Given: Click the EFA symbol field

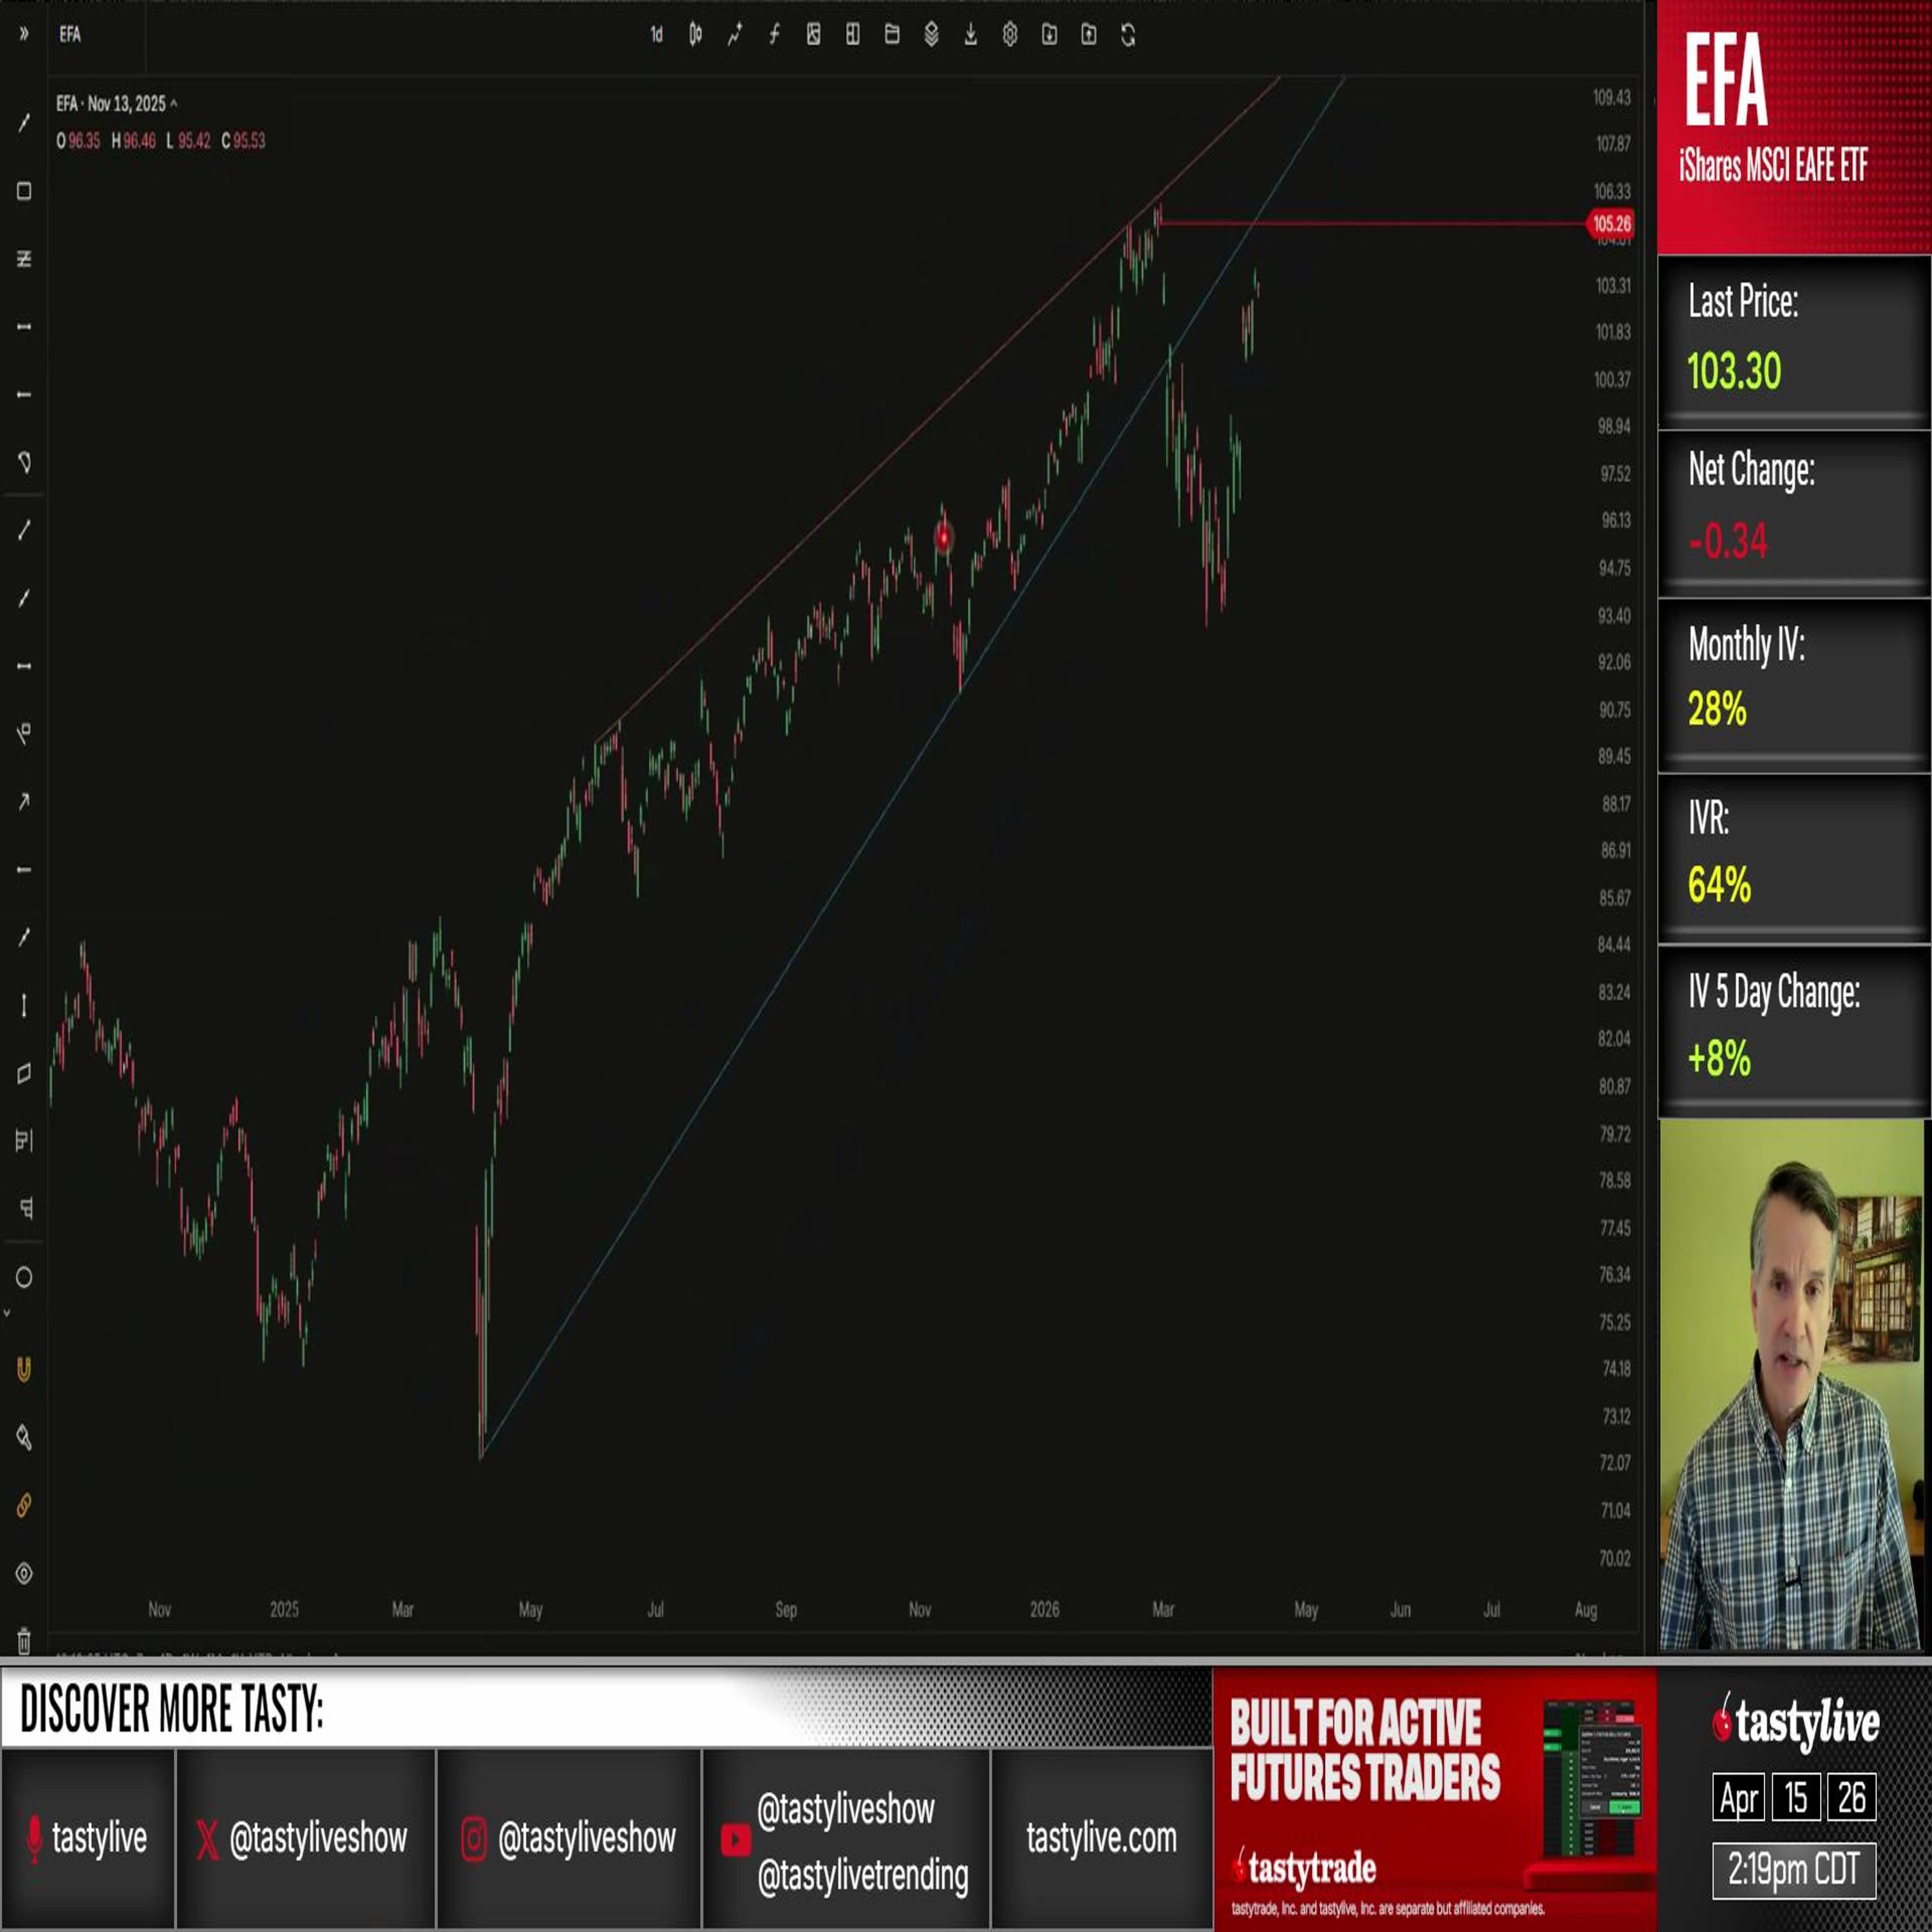Looking at the screenshot, I should 97,35.
